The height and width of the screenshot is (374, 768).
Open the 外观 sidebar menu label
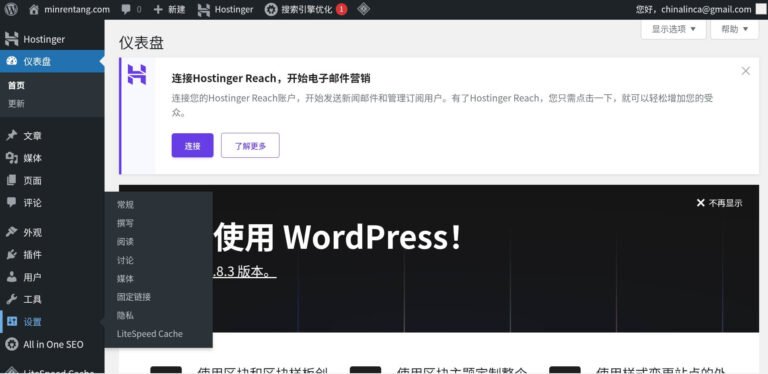[x=32, y=233]
